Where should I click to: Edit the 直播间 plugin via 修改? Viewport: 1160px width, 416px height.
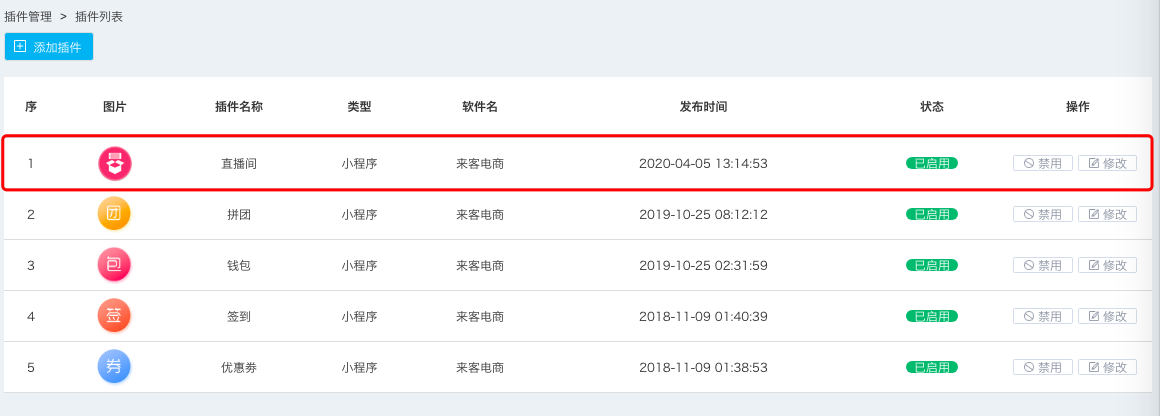[x=1107, y=164]
